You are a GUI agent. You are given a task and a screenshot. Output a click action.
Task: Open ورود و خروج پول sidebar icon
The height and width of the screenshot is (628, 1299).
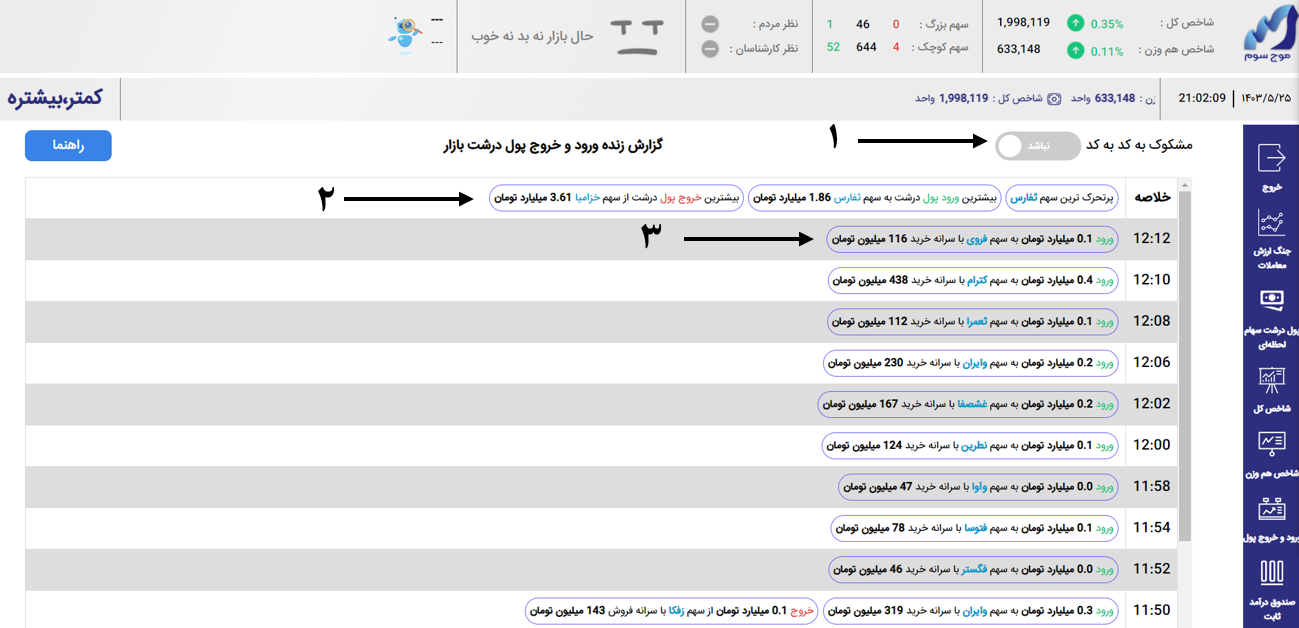tap(1271, 510)
